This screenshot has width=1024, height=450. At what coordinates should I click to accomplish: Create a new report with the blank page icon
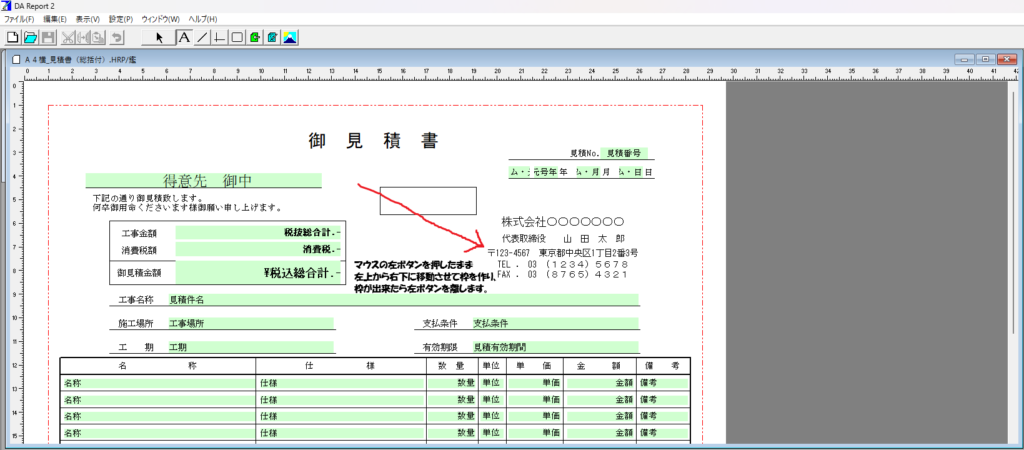12,38
